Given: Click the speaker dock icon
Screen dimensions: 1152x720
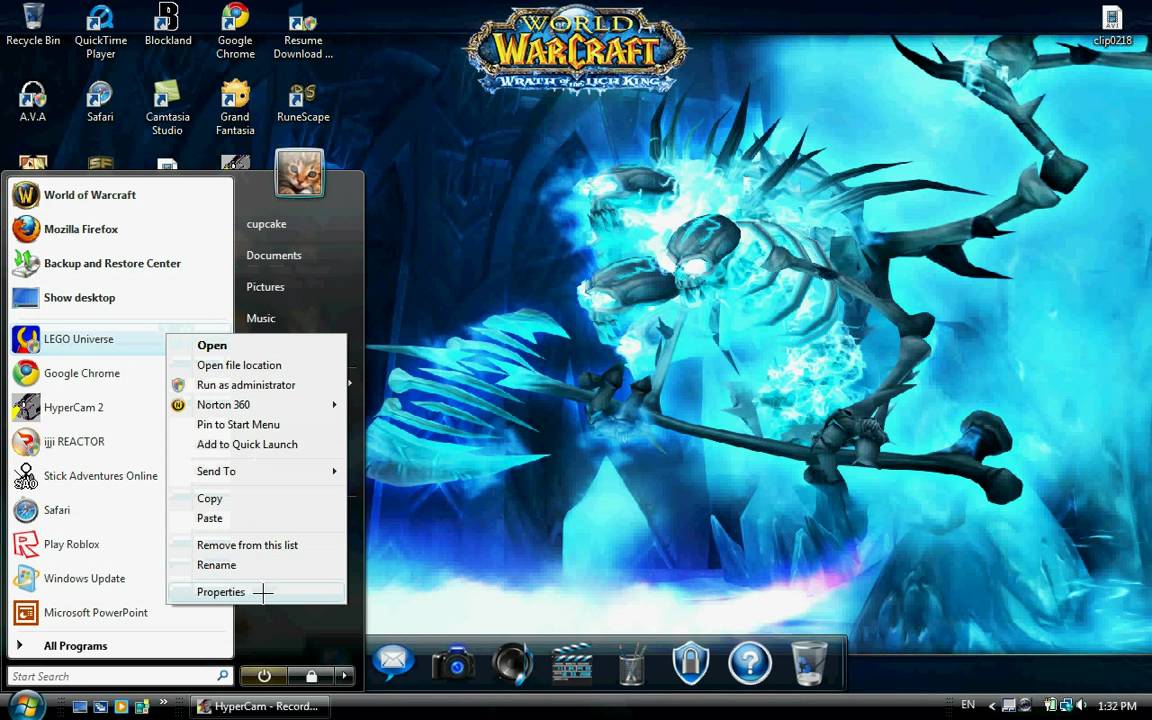Looking at the screenshot, I should (x=513, y=663).
